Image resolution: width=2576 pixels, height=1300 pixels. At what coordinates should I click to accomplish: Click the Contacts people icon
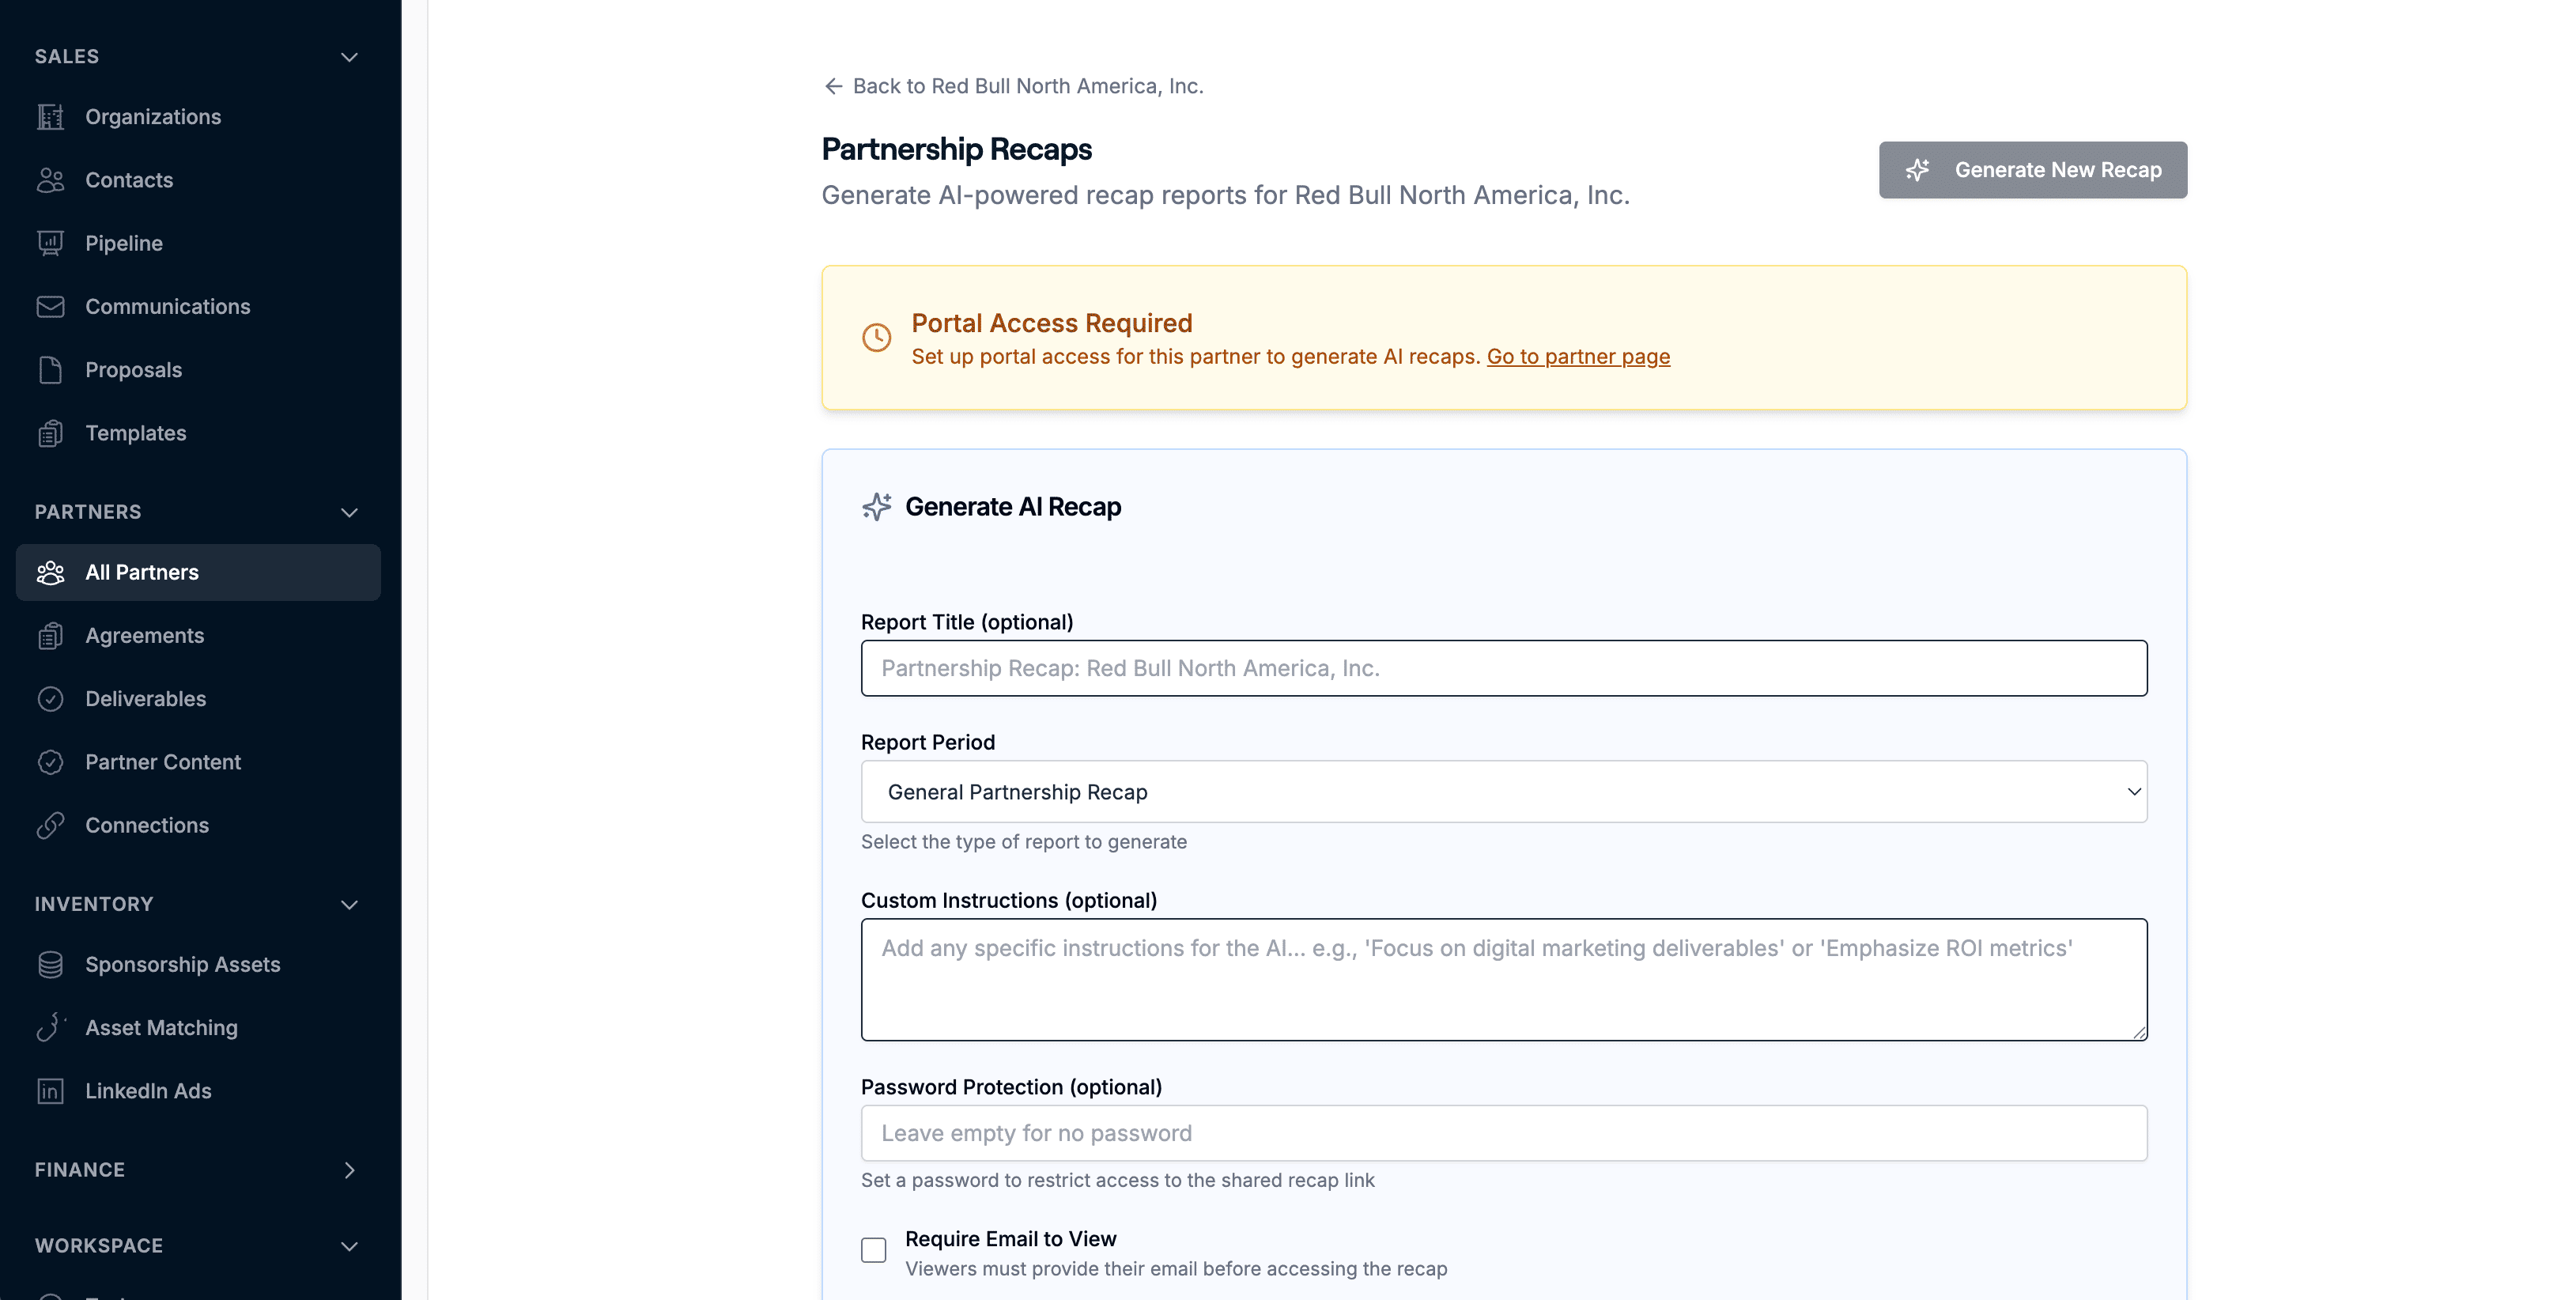point(50,180)
